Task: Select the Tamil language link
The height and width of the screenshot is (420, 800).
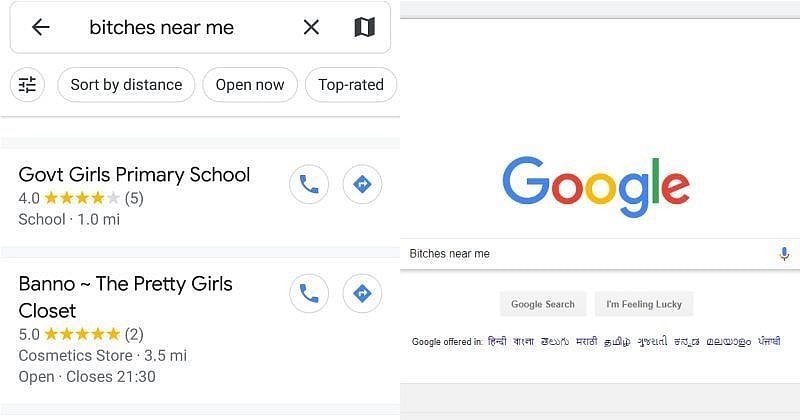Action: [x=618, y=342]
